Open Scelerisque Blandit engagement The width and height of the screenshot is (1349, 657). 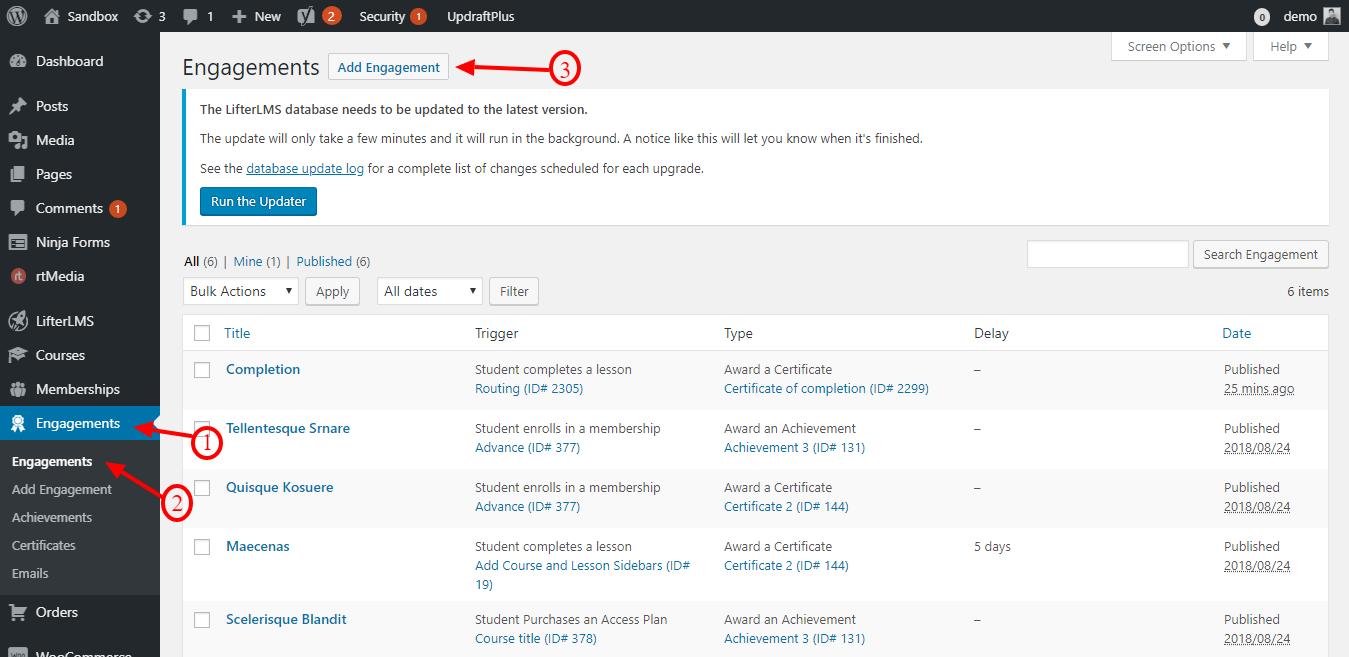(x=286, y=619)
